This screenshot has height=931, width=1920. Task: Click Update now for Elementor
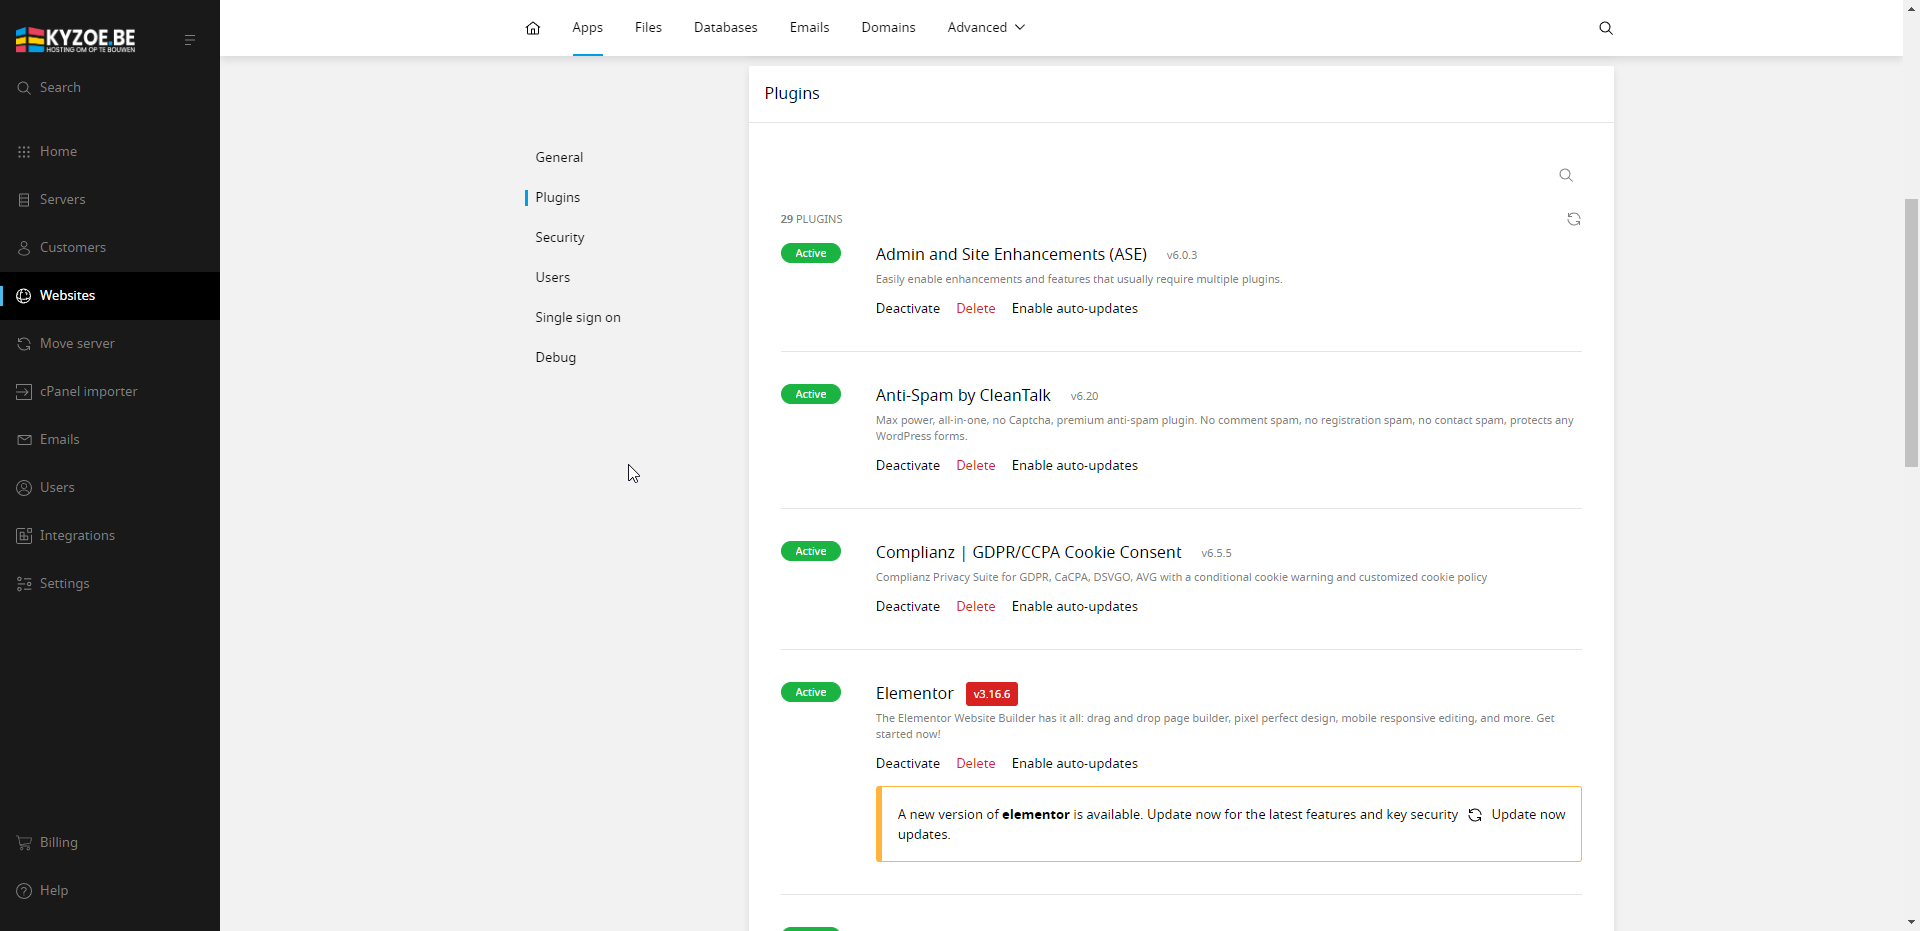point(1528,815)
